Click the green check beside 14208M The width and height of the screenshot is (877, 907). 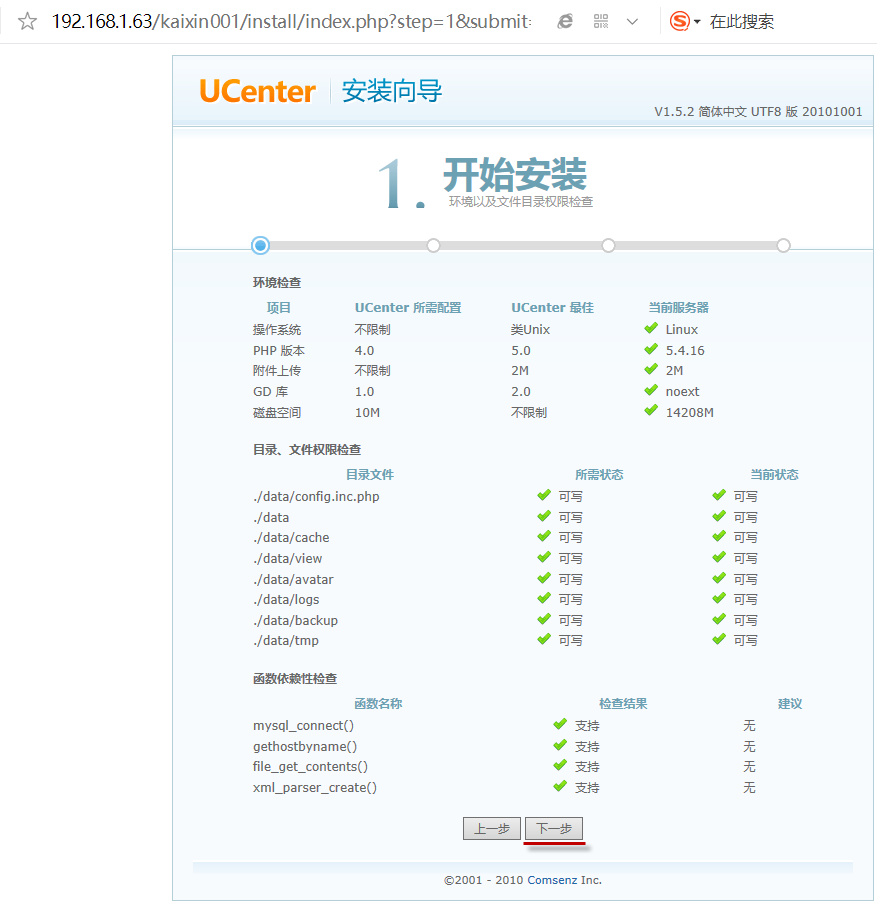651,411
